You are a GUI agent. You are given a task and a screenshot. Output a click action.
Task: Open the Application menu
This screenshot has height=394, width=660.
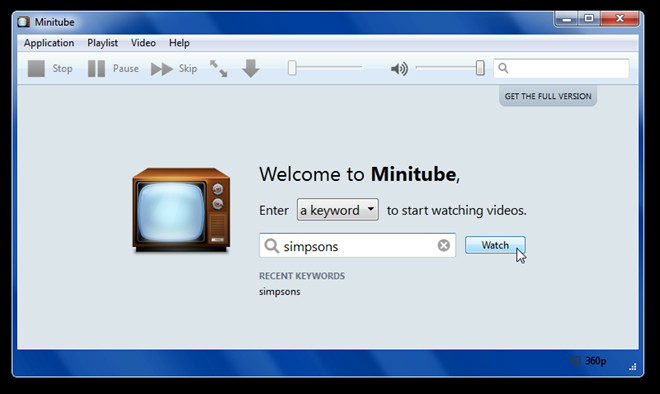pyautogui.click(x=49, y=43)
